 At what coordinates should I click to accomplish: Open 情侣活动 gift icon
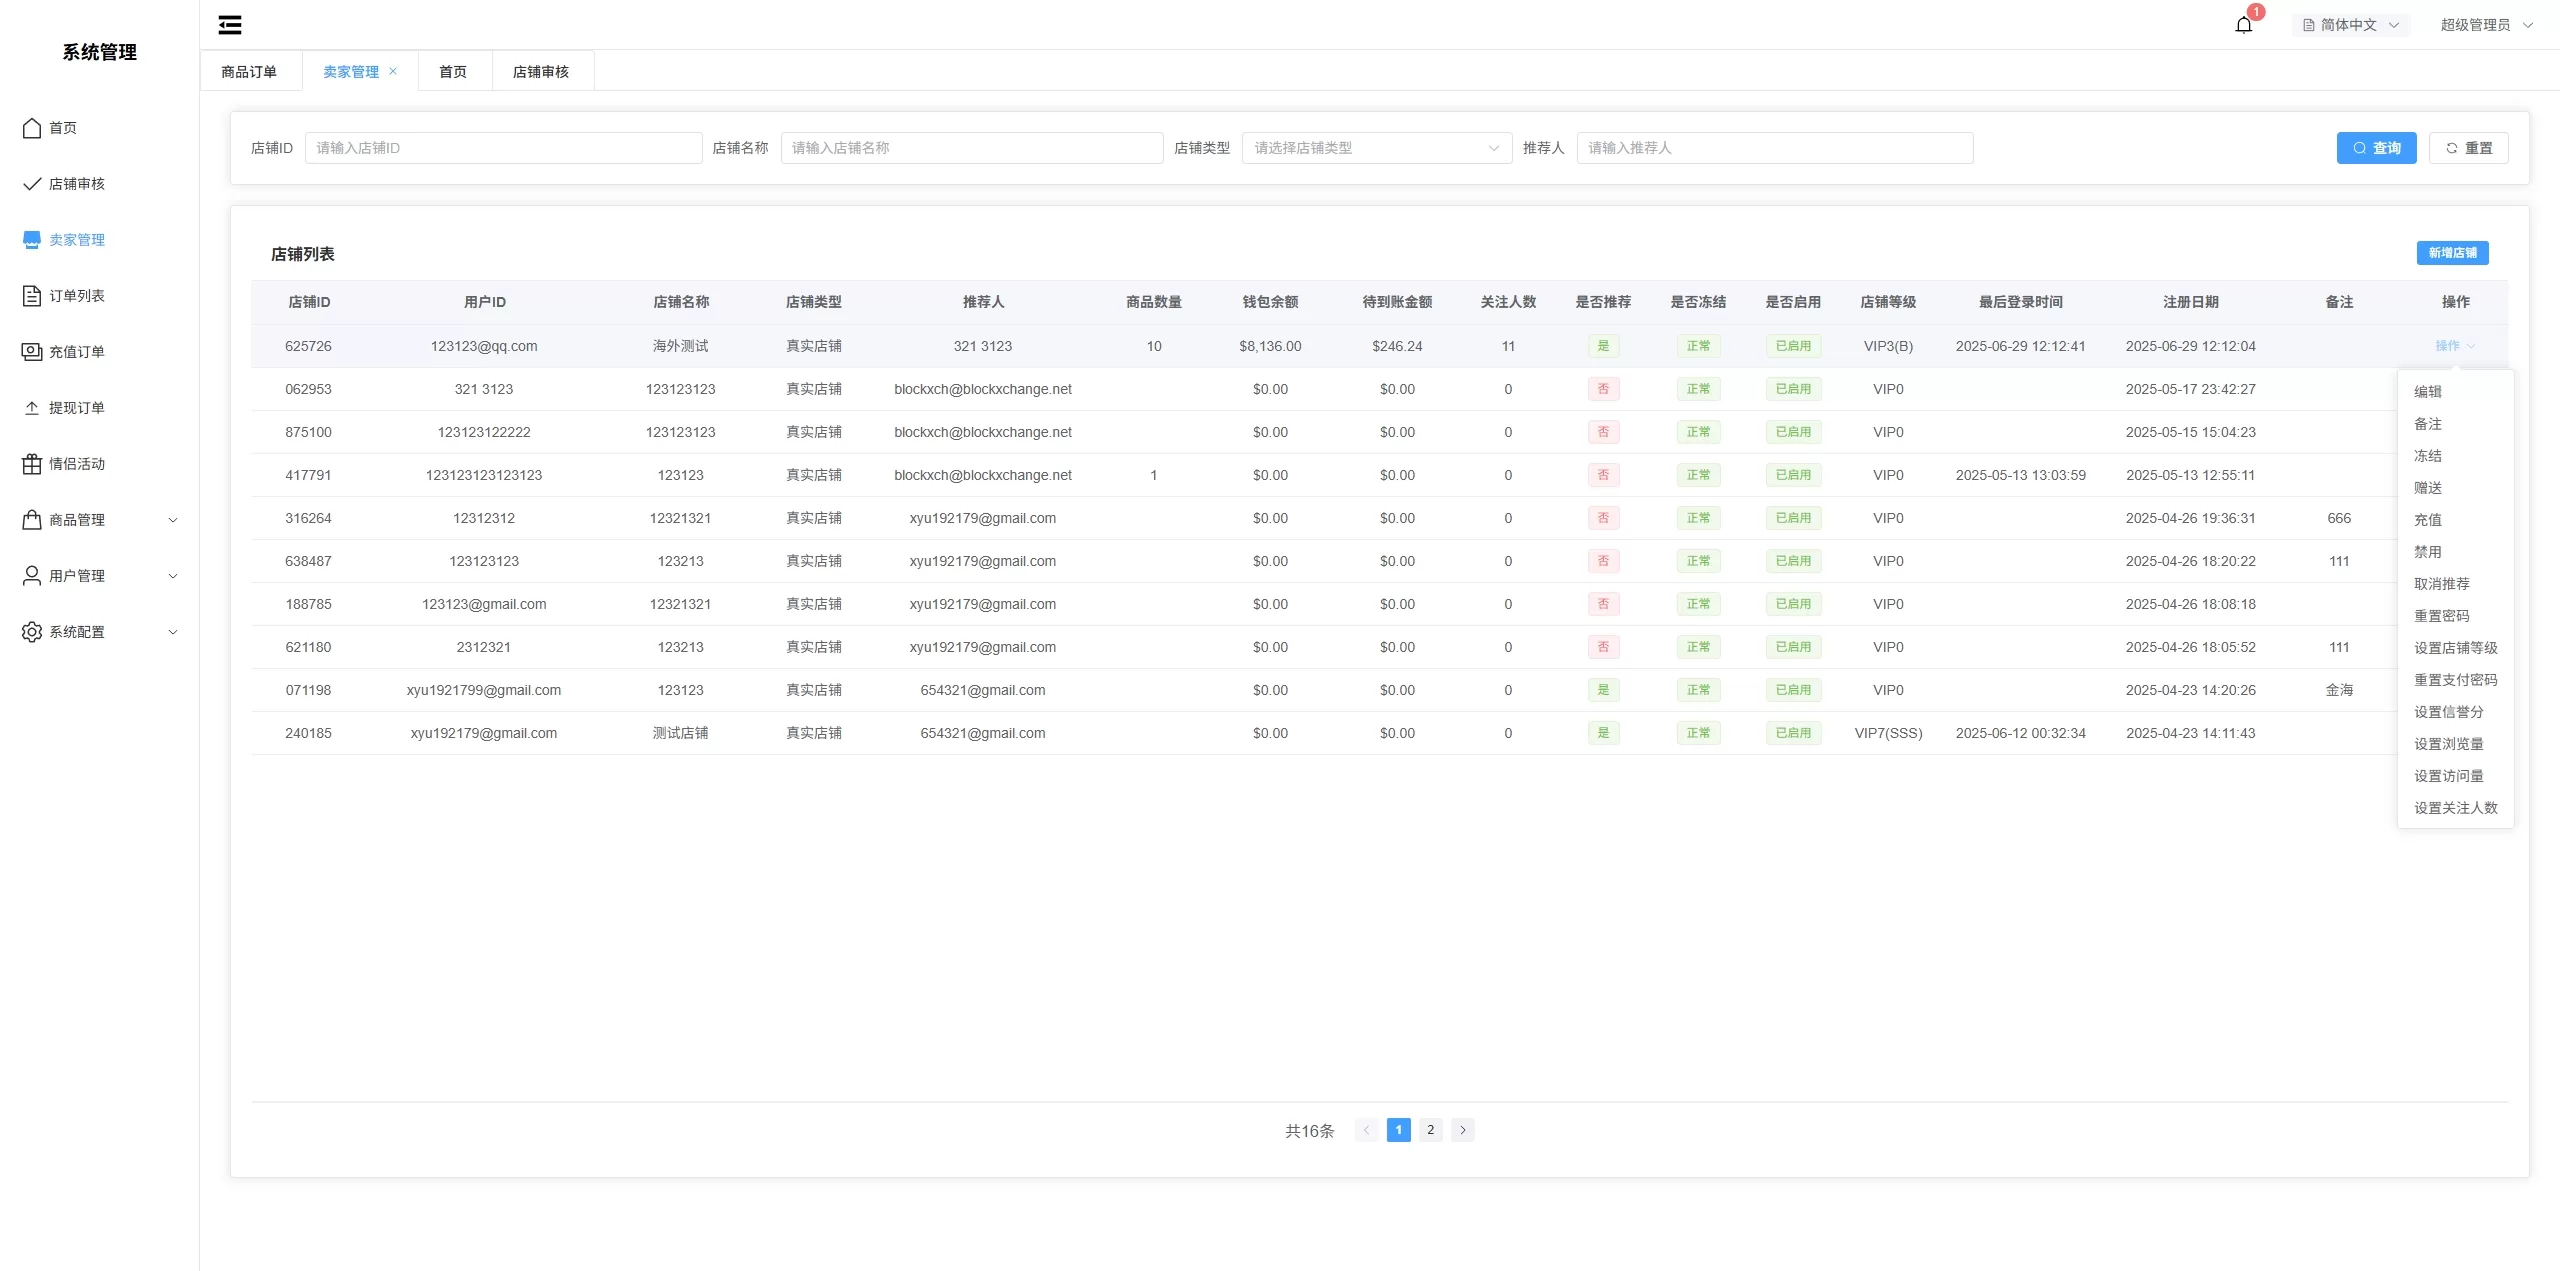(32, 464)
